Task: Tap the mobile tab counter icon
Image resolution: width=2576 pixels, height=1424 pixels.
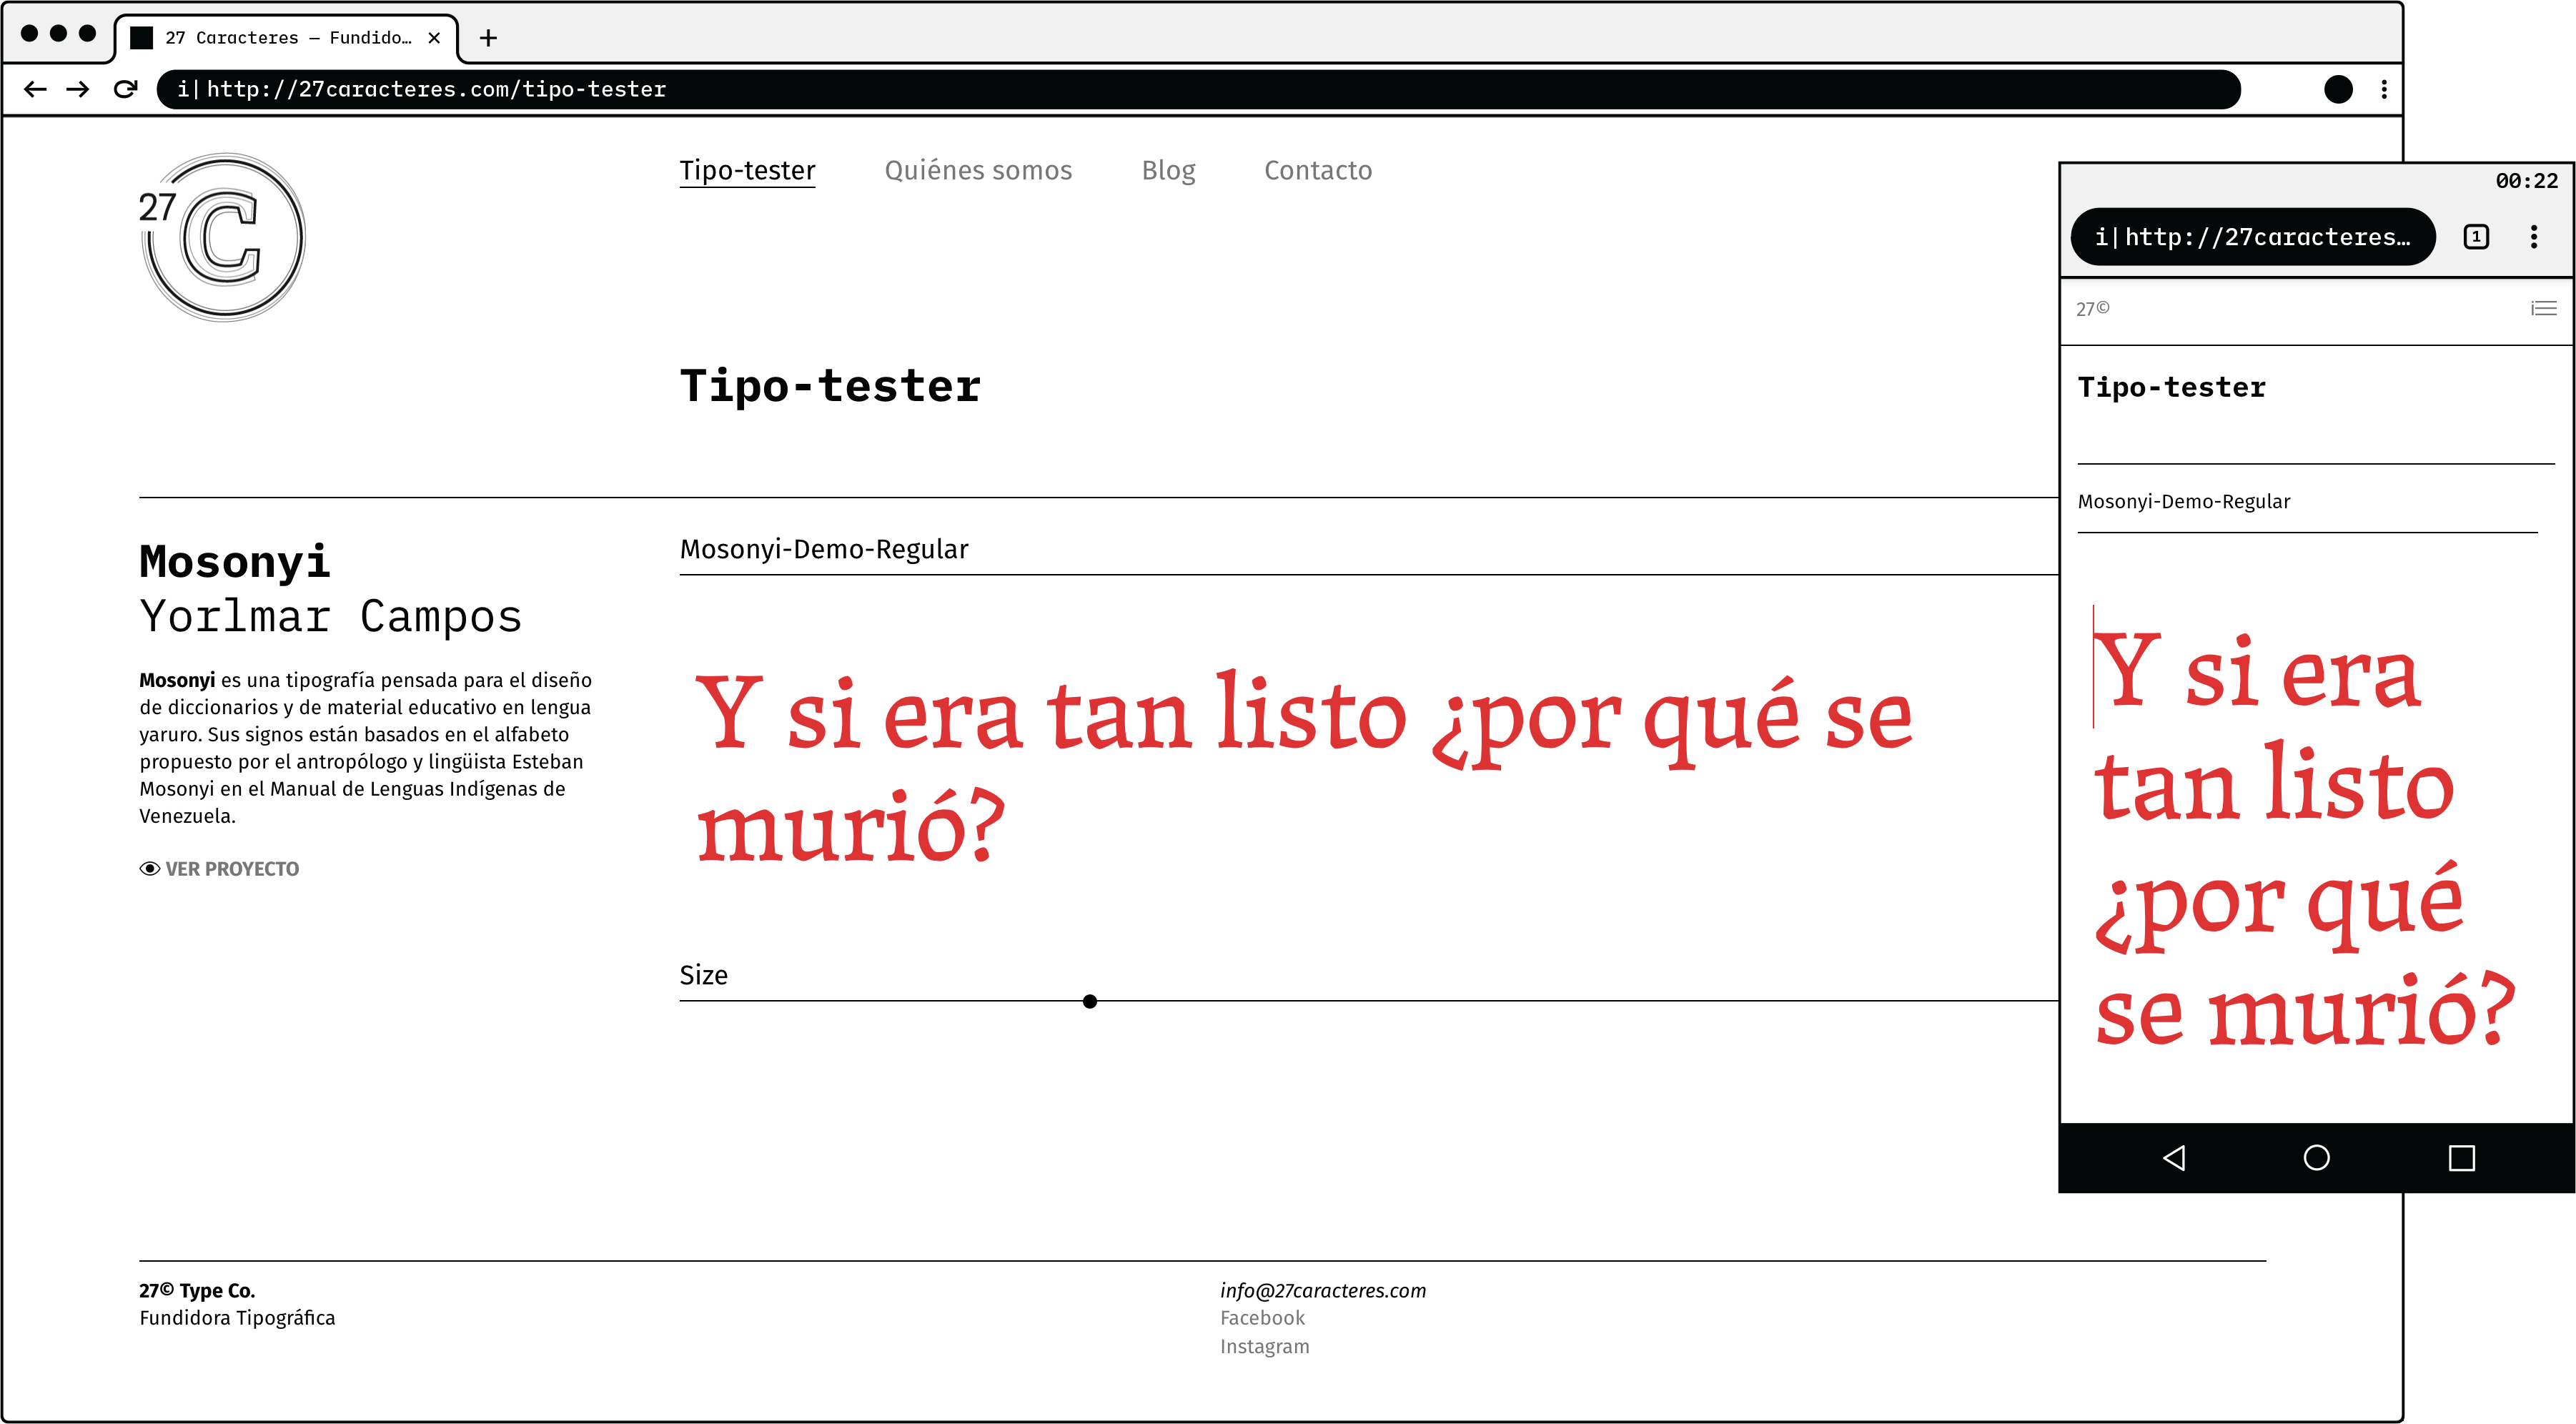Action: [x=2476, y=237]
